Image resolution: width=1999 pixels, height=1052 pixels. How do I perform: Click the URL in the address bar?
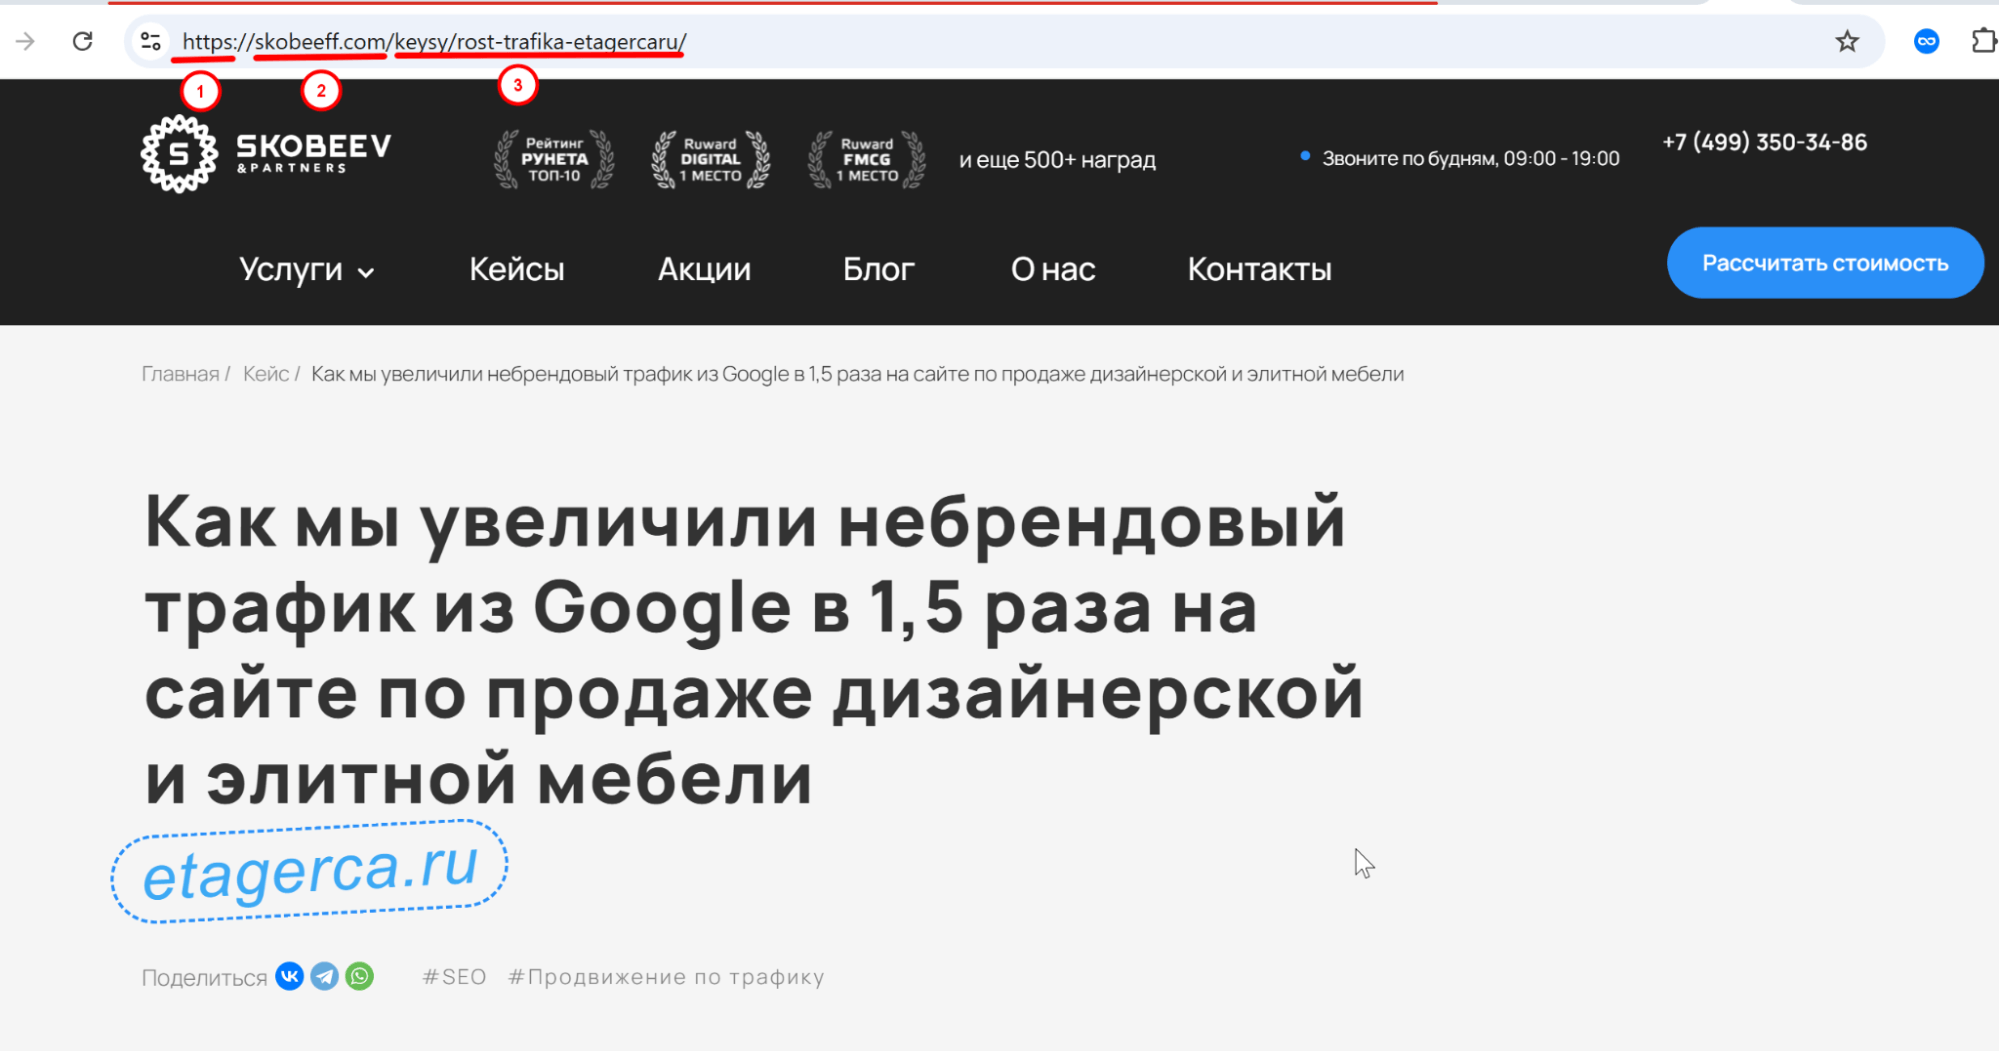[x=434, y=41]
